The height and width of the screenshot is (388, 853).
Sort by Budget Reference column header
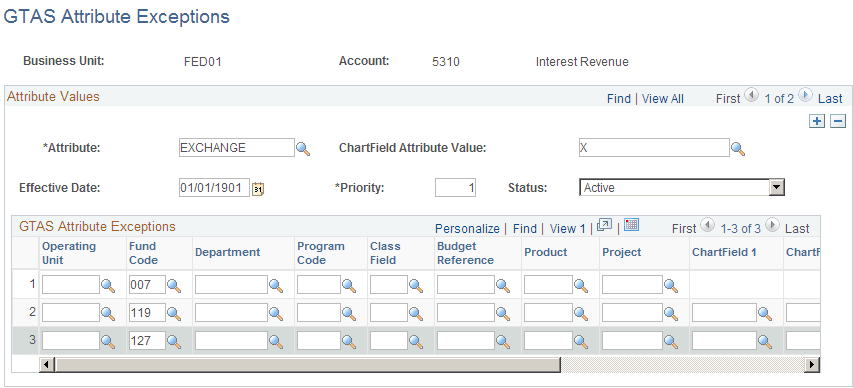tap(465, 253)
